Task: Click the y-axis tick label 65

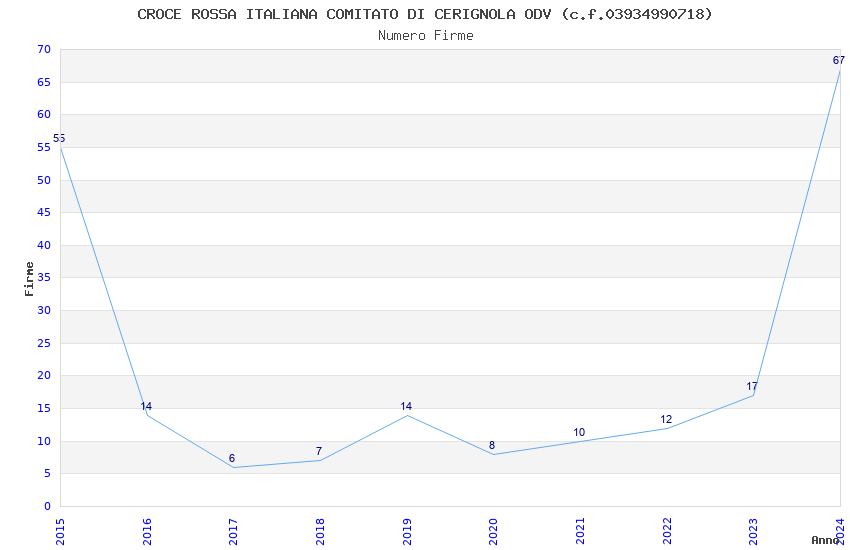Action: [x=44, y=82]
